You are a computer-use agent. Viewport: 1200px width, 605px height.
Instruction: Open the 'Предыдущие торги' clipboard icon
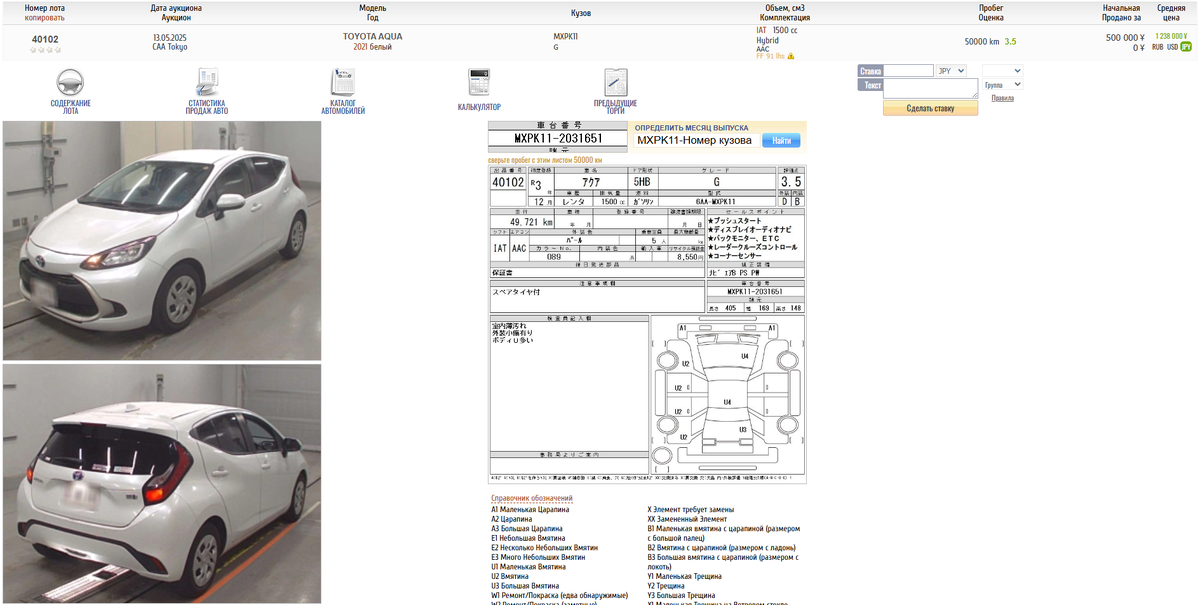click(615, 83)
